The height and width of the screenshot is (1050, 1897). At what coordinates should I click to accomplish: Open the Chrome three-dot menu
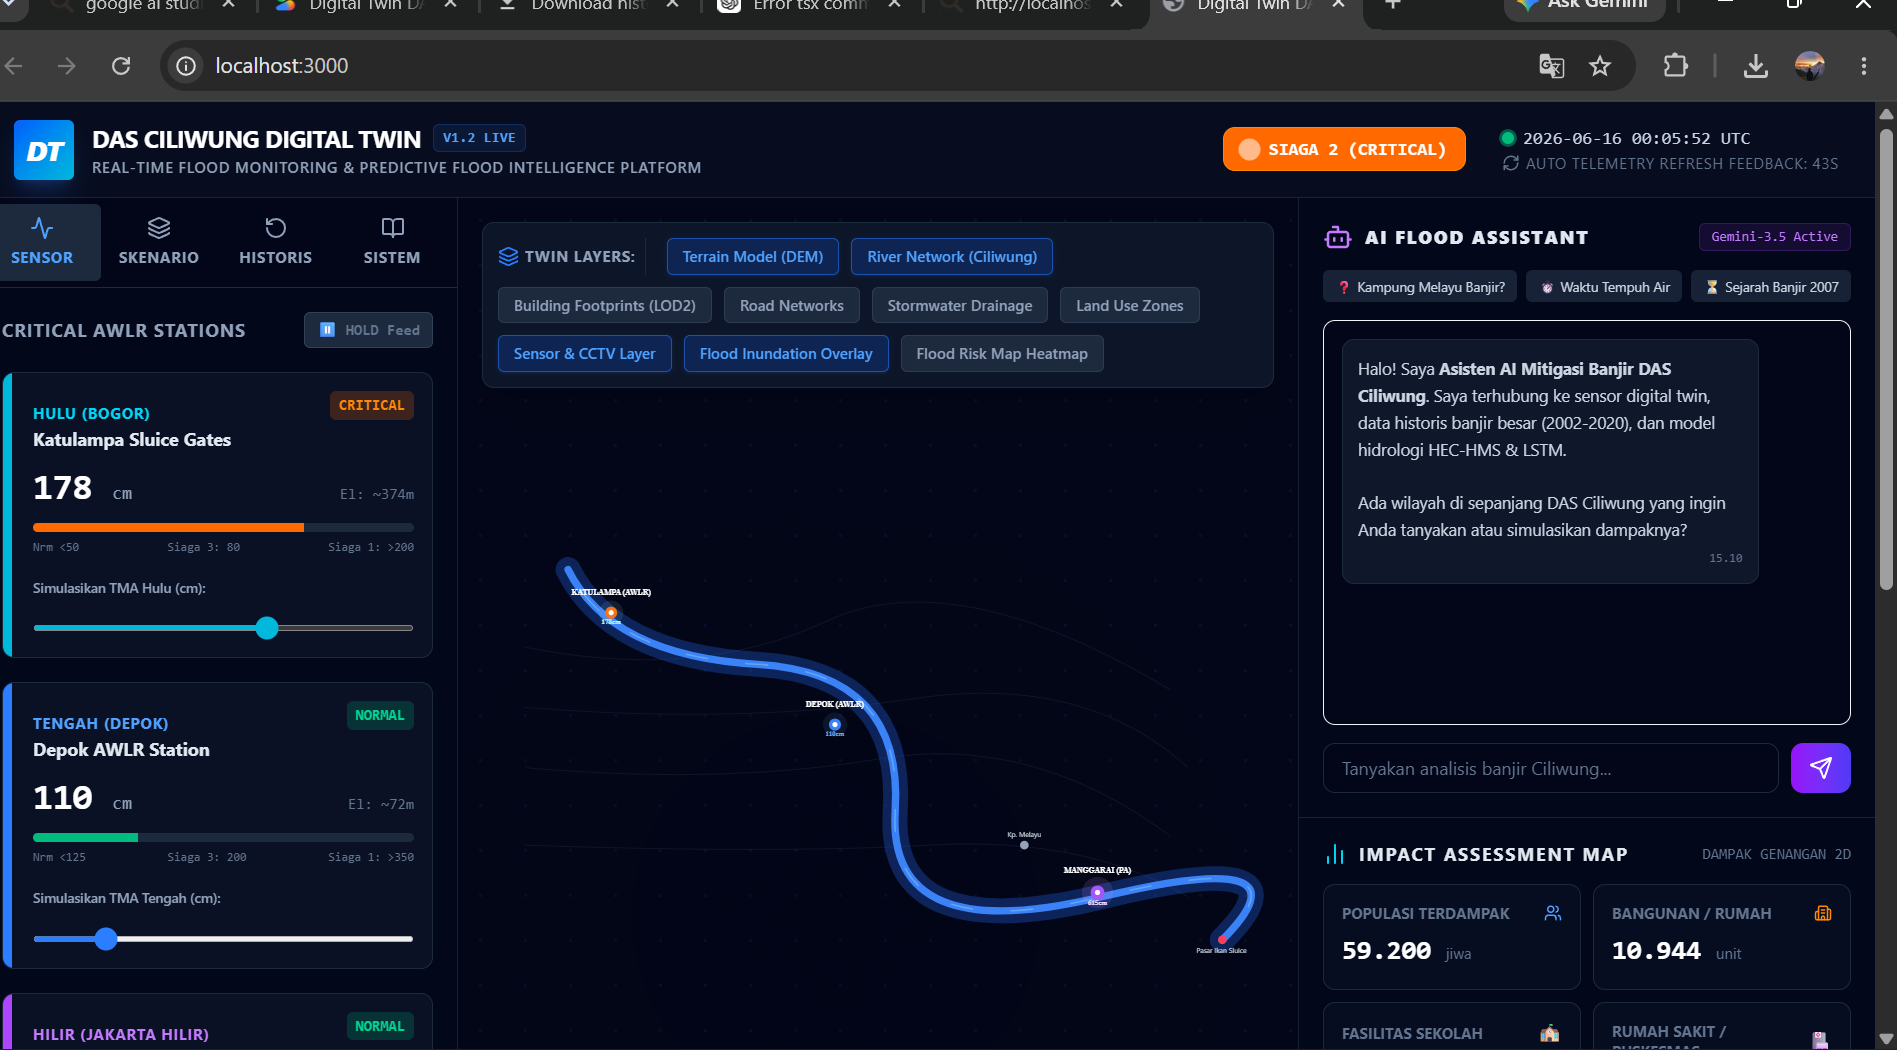click(1863, 66)
